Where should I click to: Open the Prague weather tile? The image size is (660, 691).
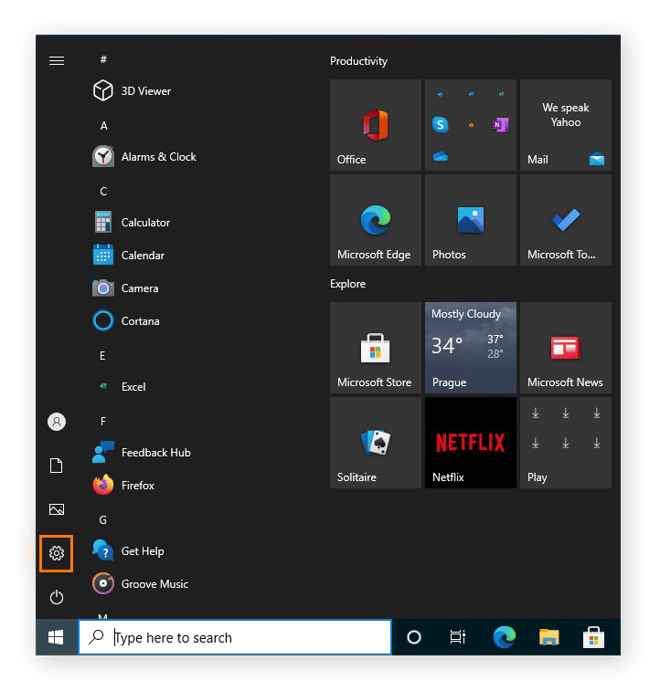[x=471, y=348]
